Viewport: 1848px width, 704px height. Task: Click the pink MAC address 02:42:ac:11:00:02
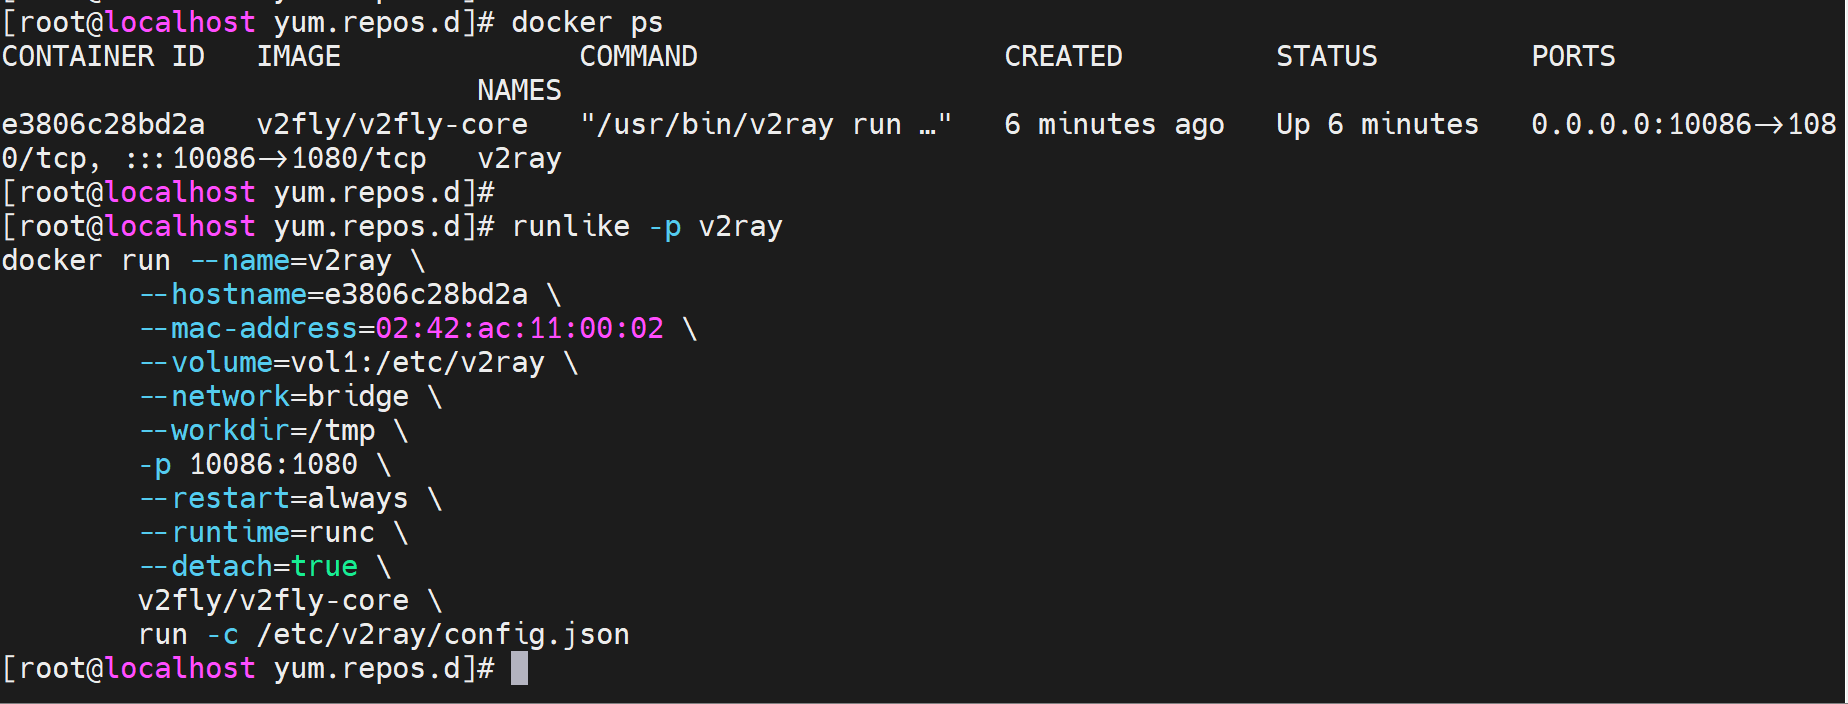tap(519, 329)
